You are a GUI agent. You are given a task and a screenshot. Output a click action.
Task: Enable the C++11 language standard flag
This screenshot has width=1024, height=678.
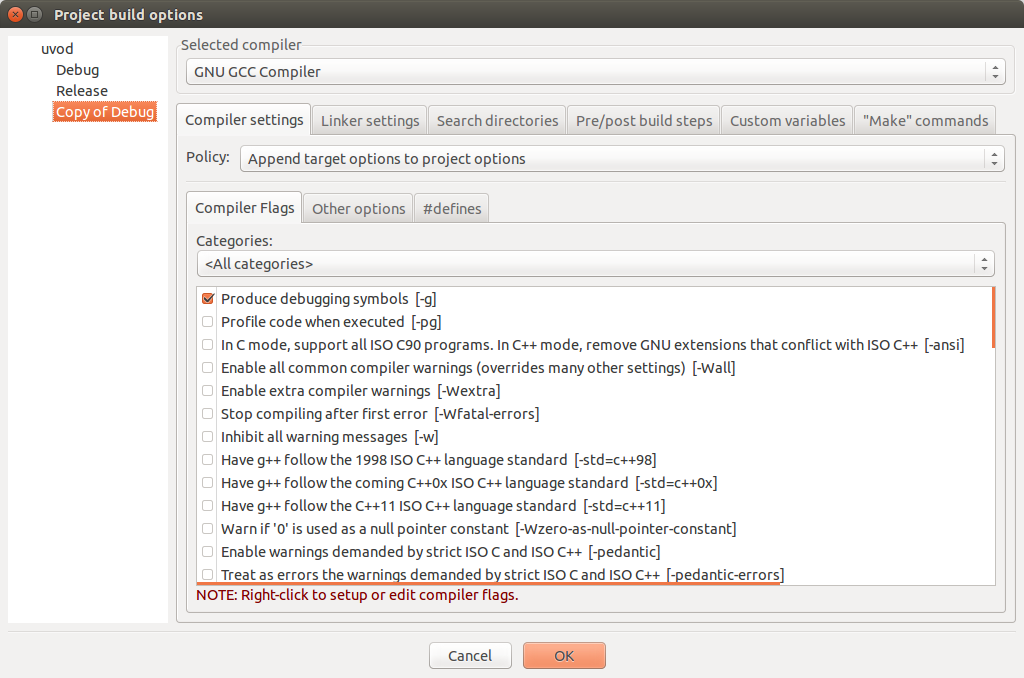coord(208,505)
